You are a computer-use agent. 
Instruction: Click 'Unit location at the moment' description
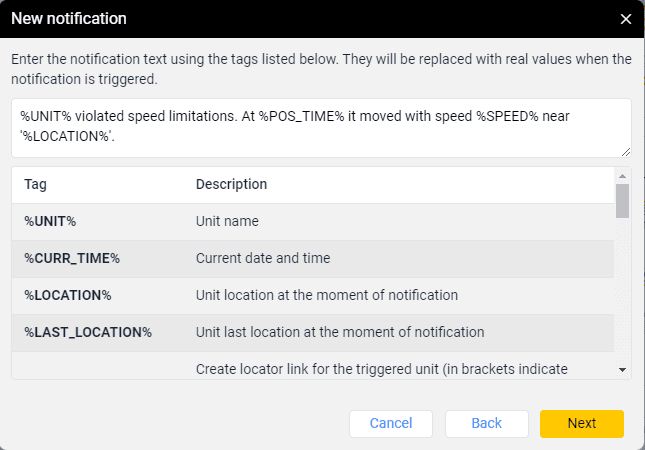326,295
